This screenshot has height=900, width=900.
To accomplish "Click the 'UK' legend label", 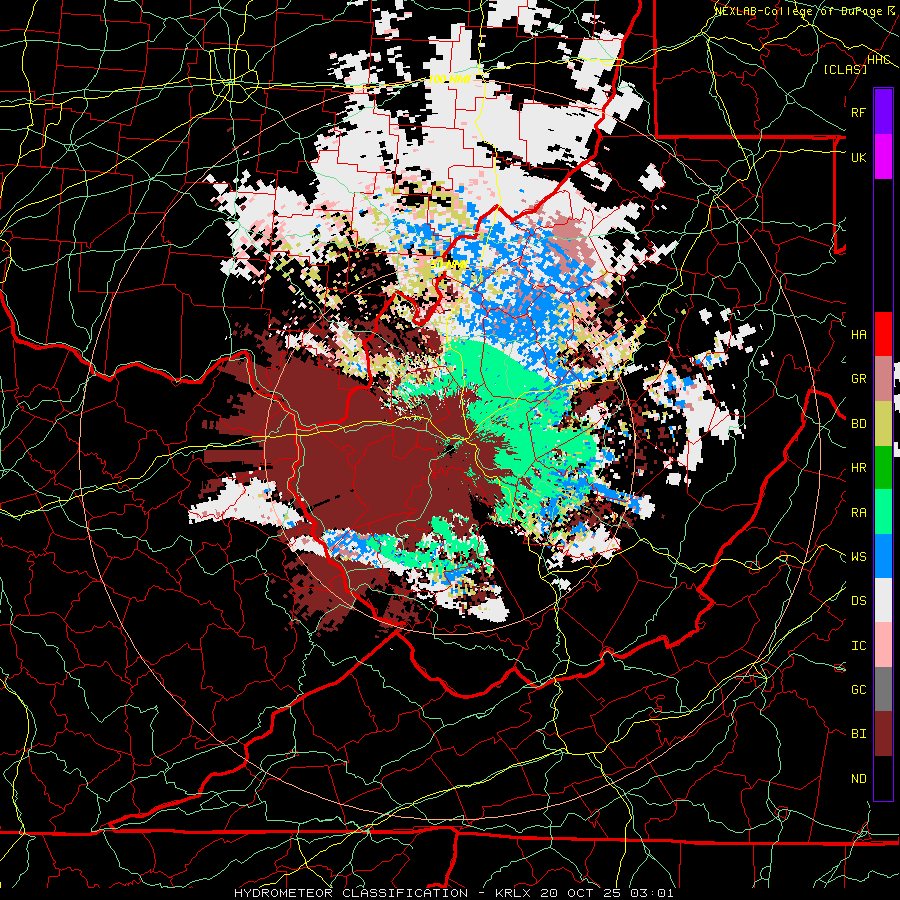I will coord(859,157).
